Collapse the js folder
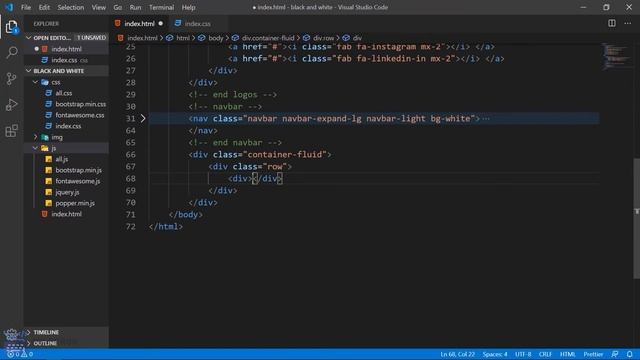This screenshot has height=360, width=640. tap(35, 148)
